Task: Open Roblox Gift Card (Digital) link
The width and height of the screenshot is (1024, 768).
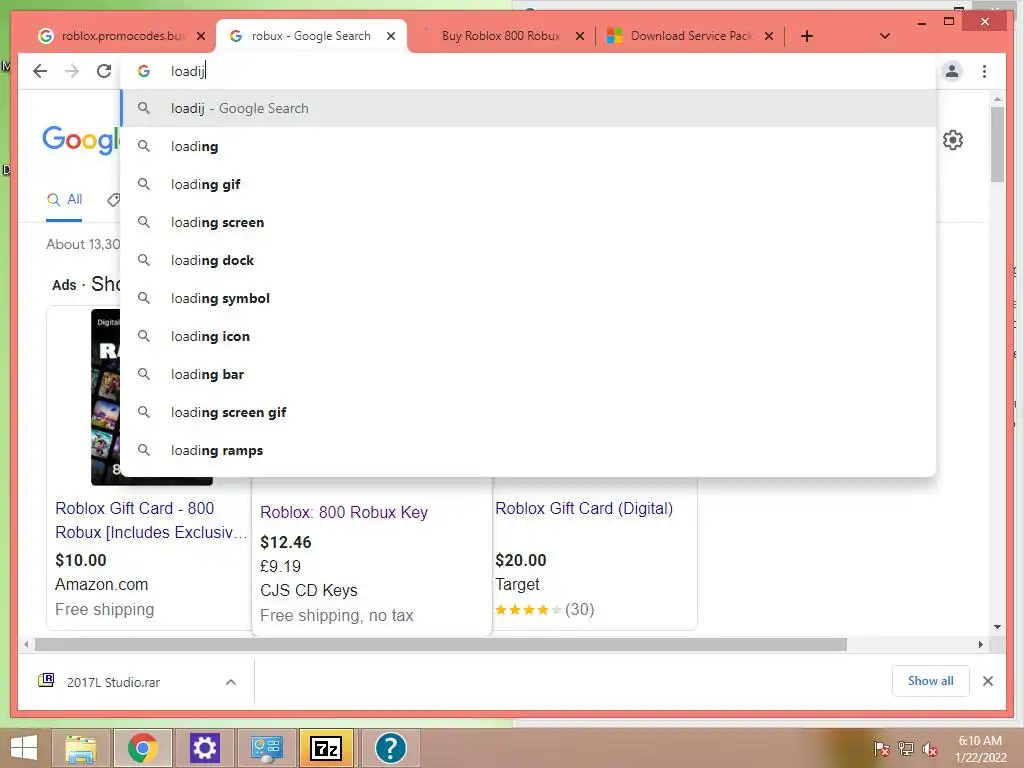Action: click(584, 509)
